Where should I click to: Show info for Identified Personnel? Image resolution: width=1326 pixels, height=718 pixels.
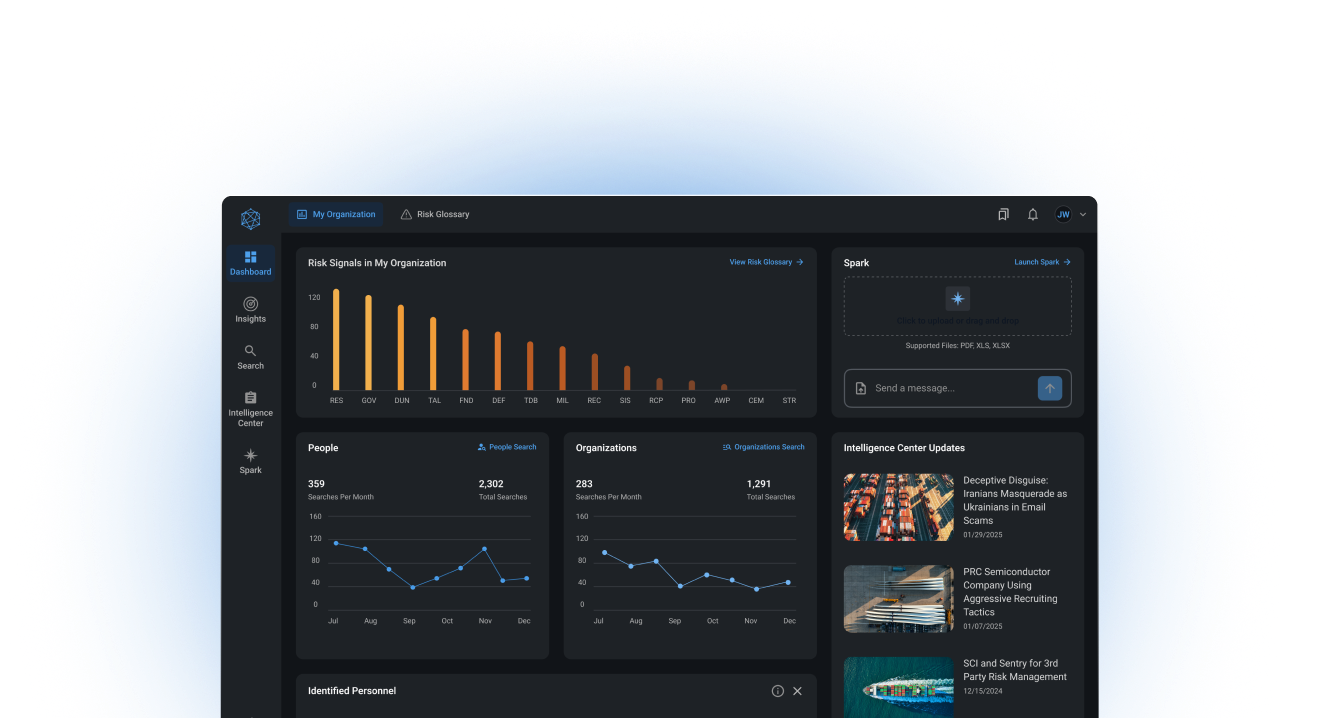777,691
